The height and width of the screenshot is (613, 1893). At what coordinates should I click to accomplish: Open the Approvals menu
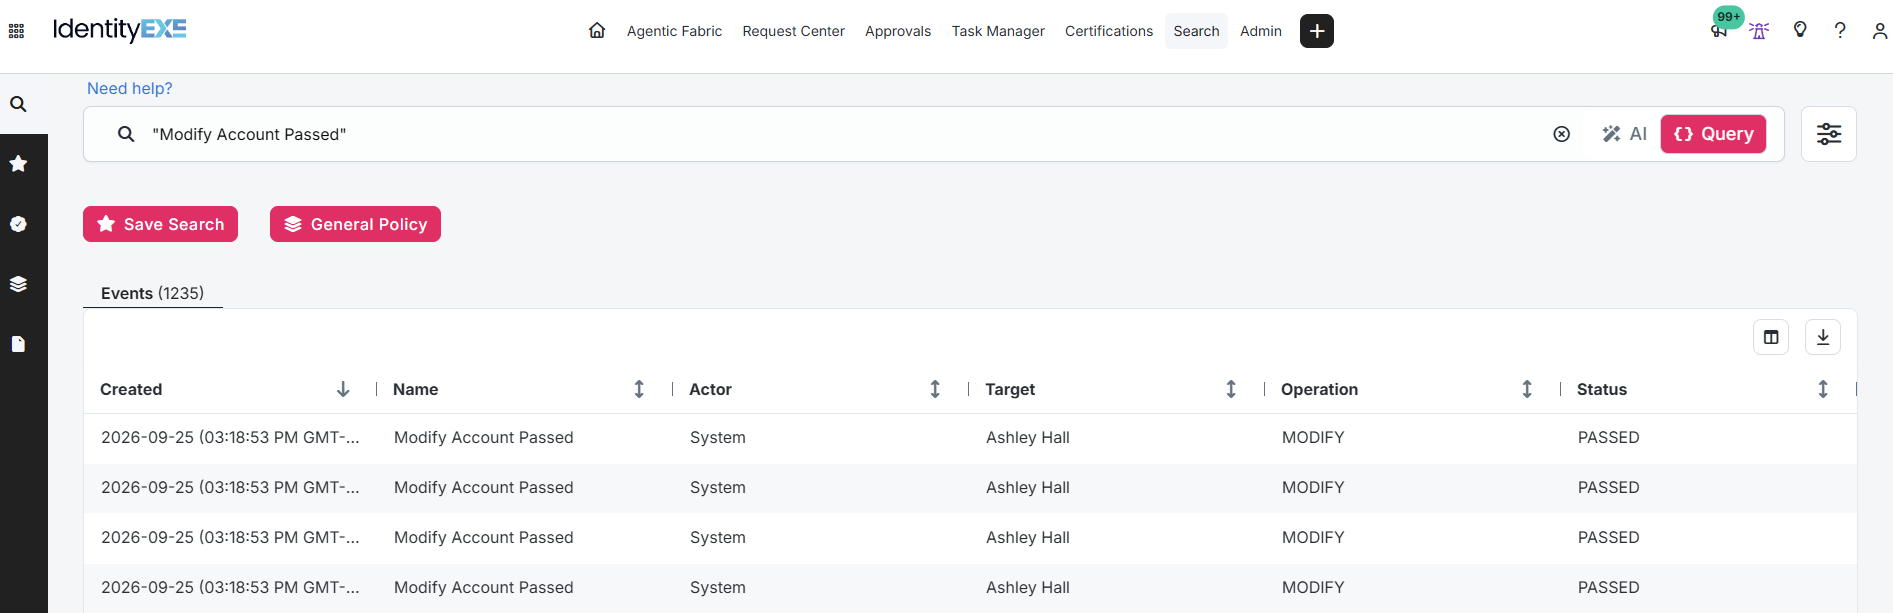coord(898,31)
